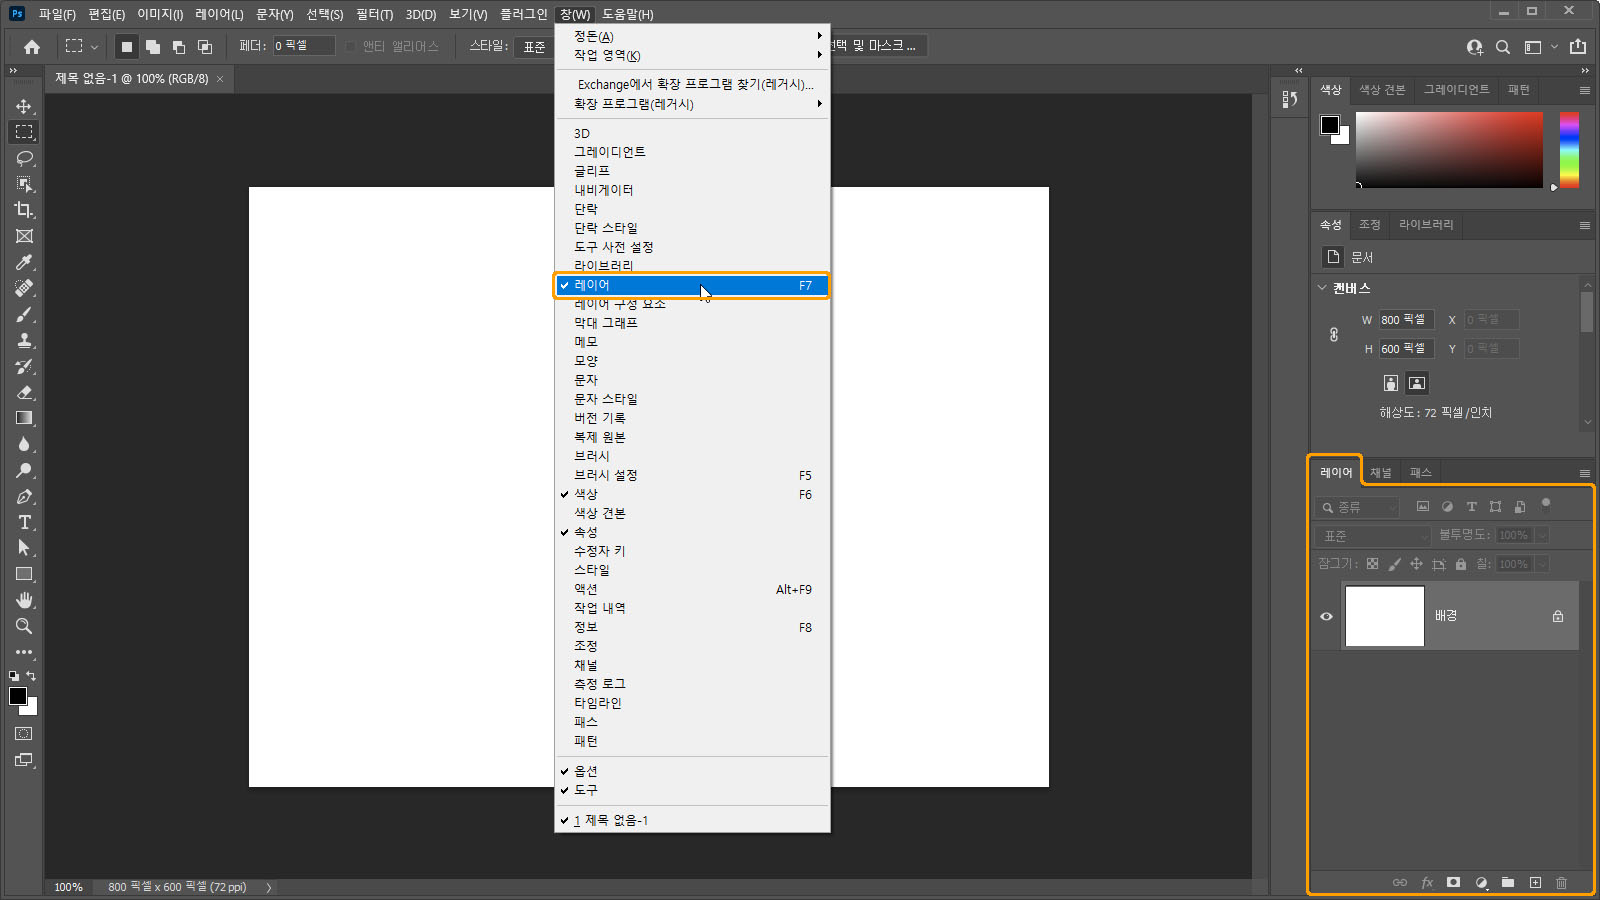Select document 1 제목 없음-1 in menu
Screen dimensions: 1600x900
coord(692,820)
